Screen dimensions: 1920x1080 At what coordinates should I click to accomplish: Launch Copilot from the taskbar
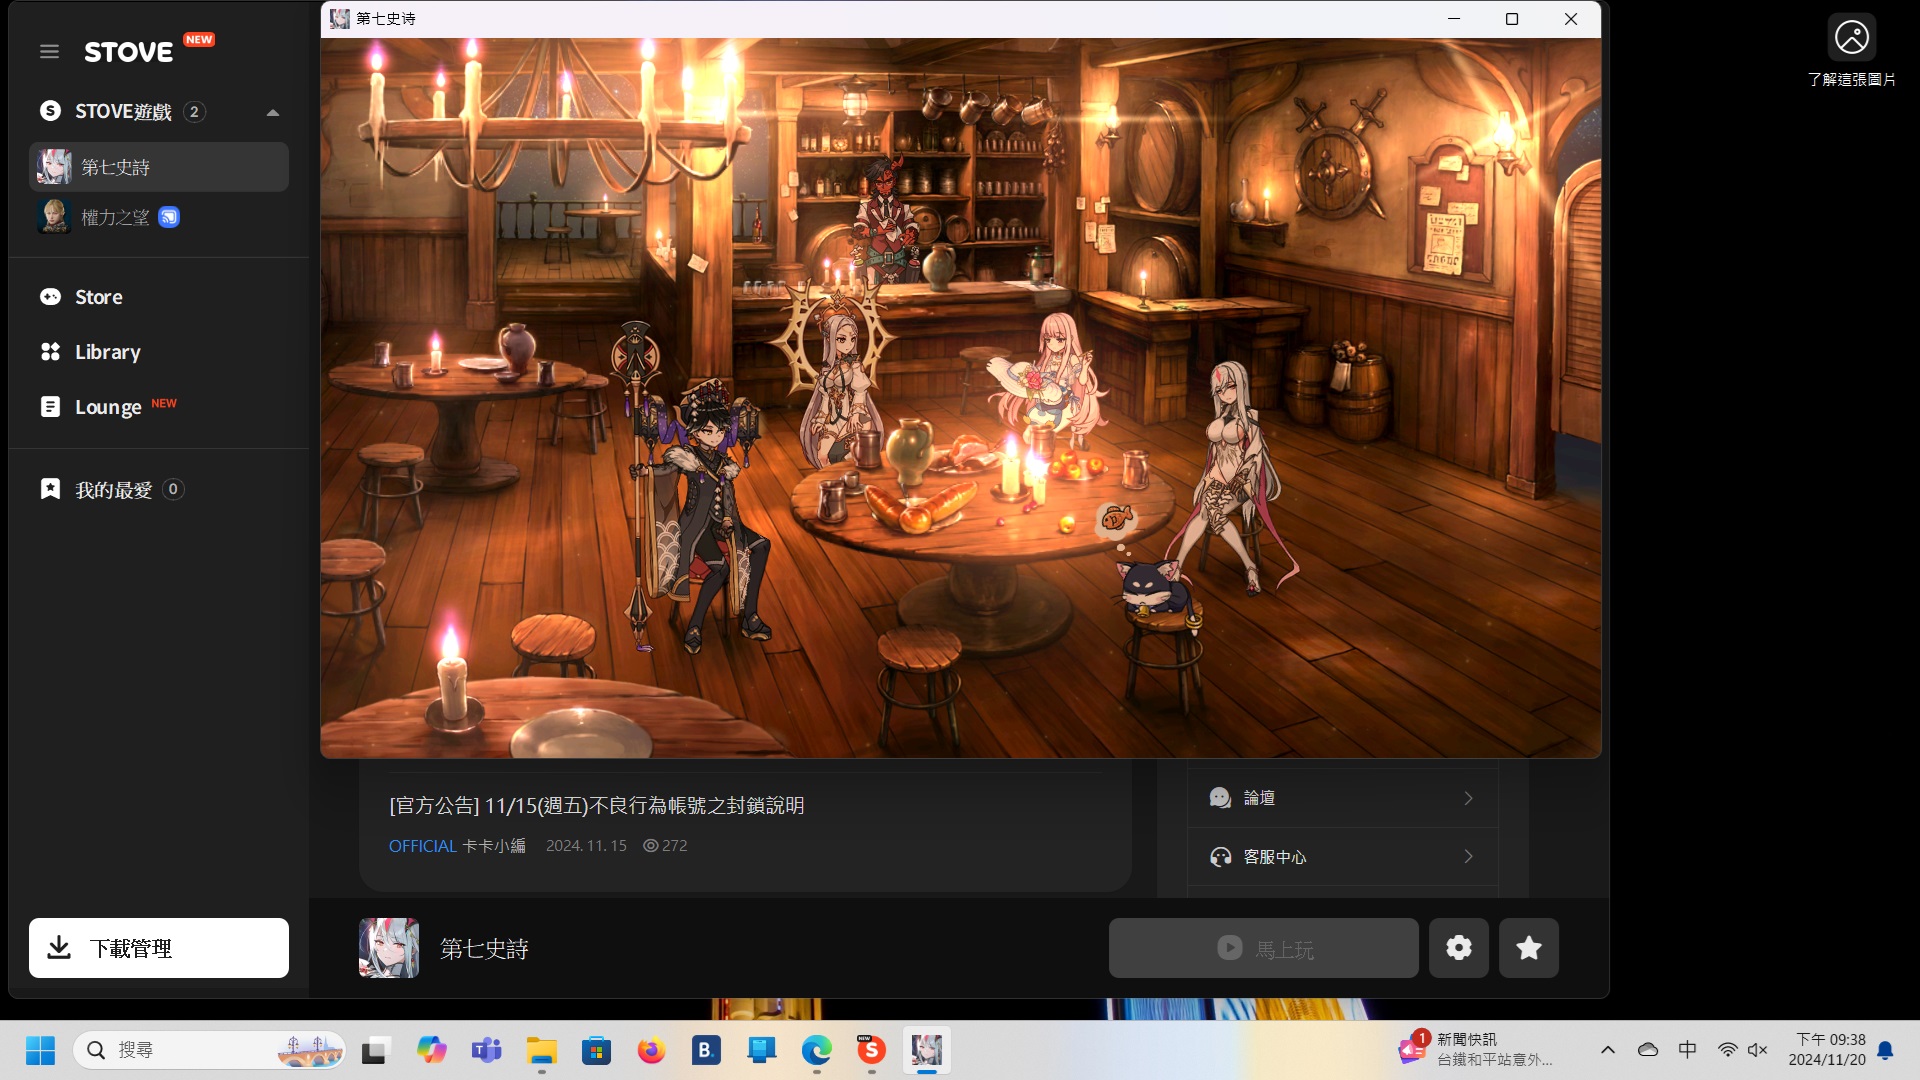coord(431,1050)
